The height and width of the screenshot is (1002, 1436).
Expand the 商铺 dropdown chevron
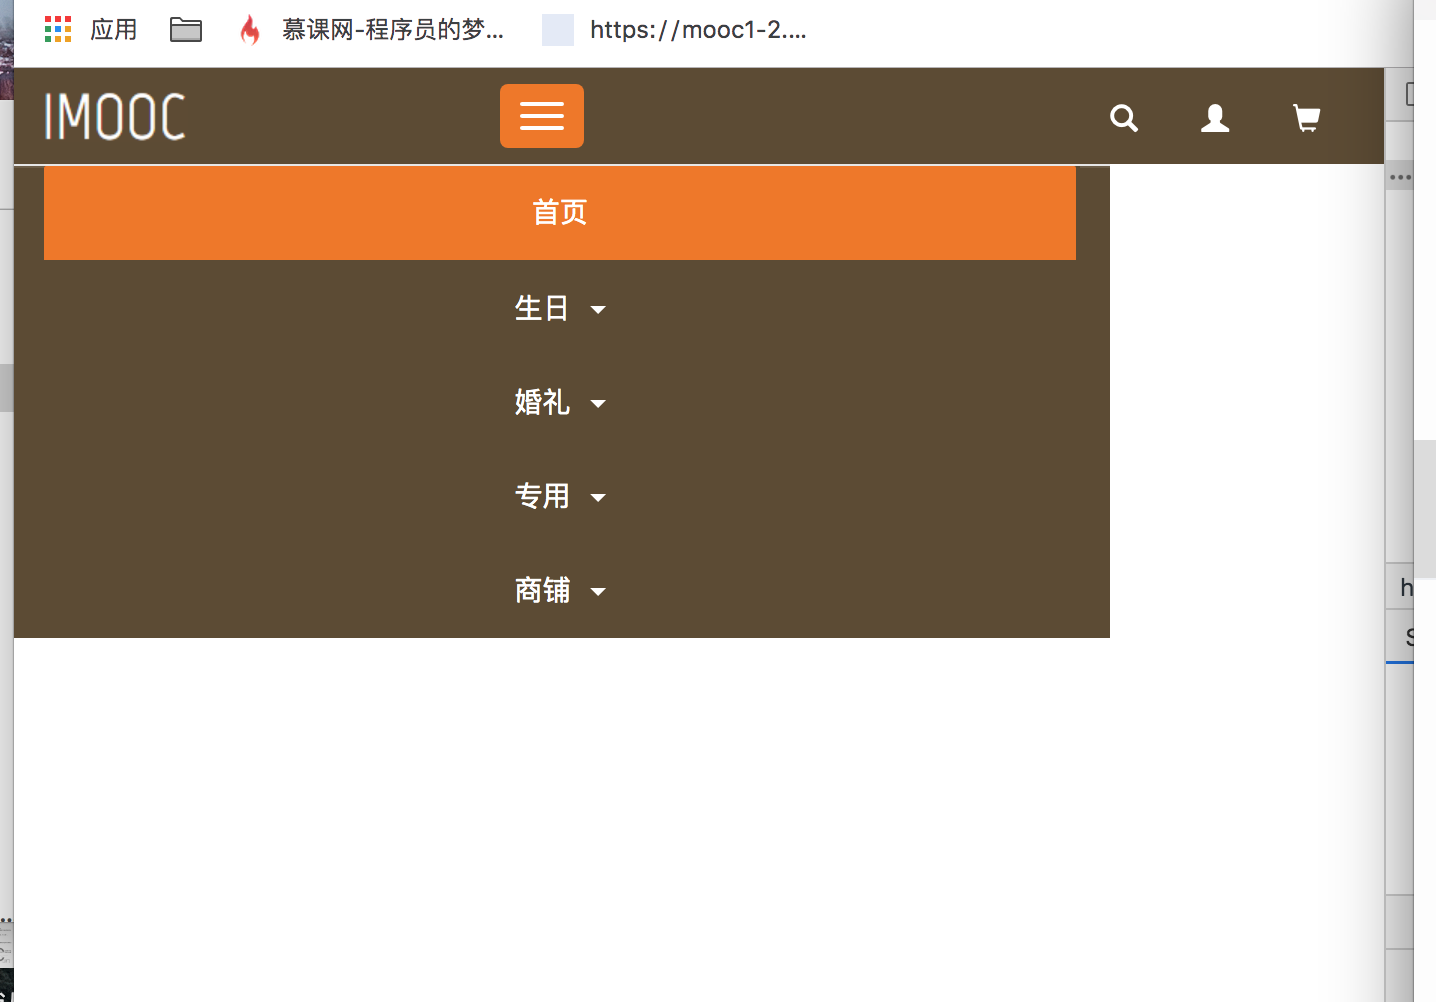point(598,592)
